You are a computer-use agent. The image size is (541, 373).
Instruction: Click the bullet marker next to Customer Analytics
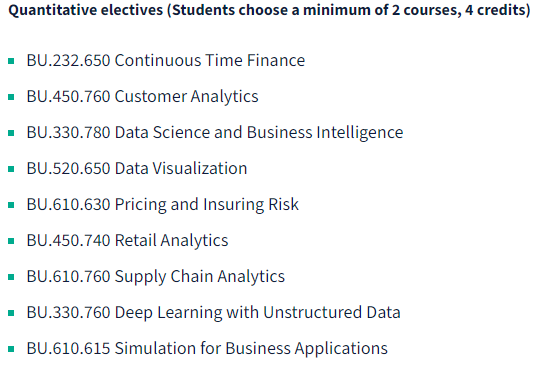point(11,97)
